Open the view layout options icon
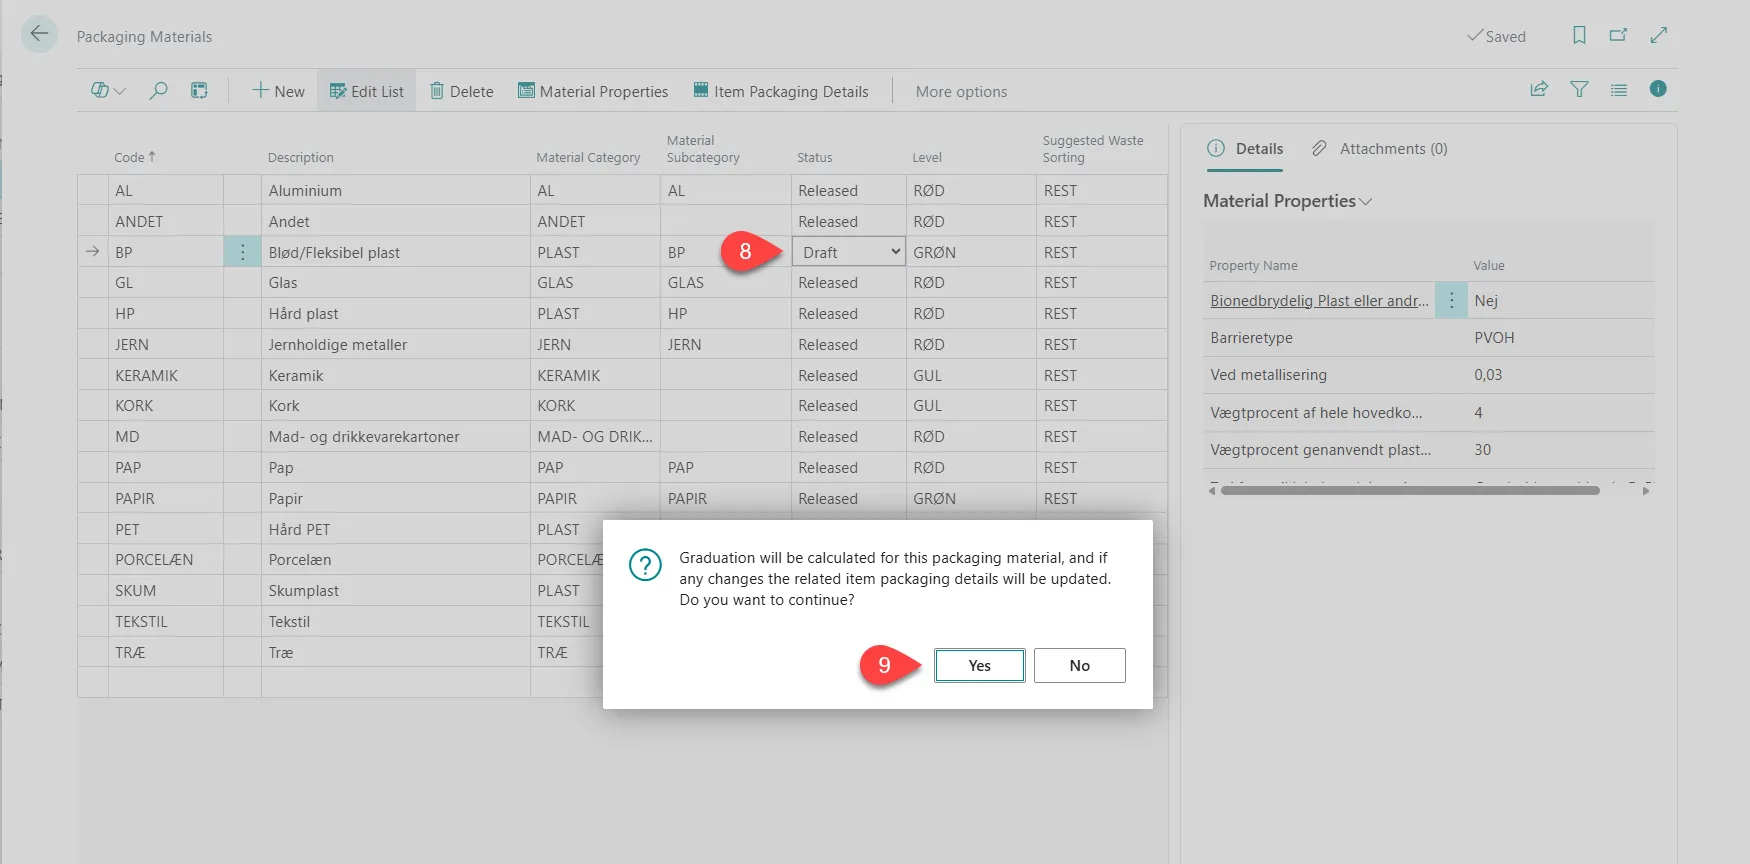This screenshot has width=1750, height=864. (200, 91)
